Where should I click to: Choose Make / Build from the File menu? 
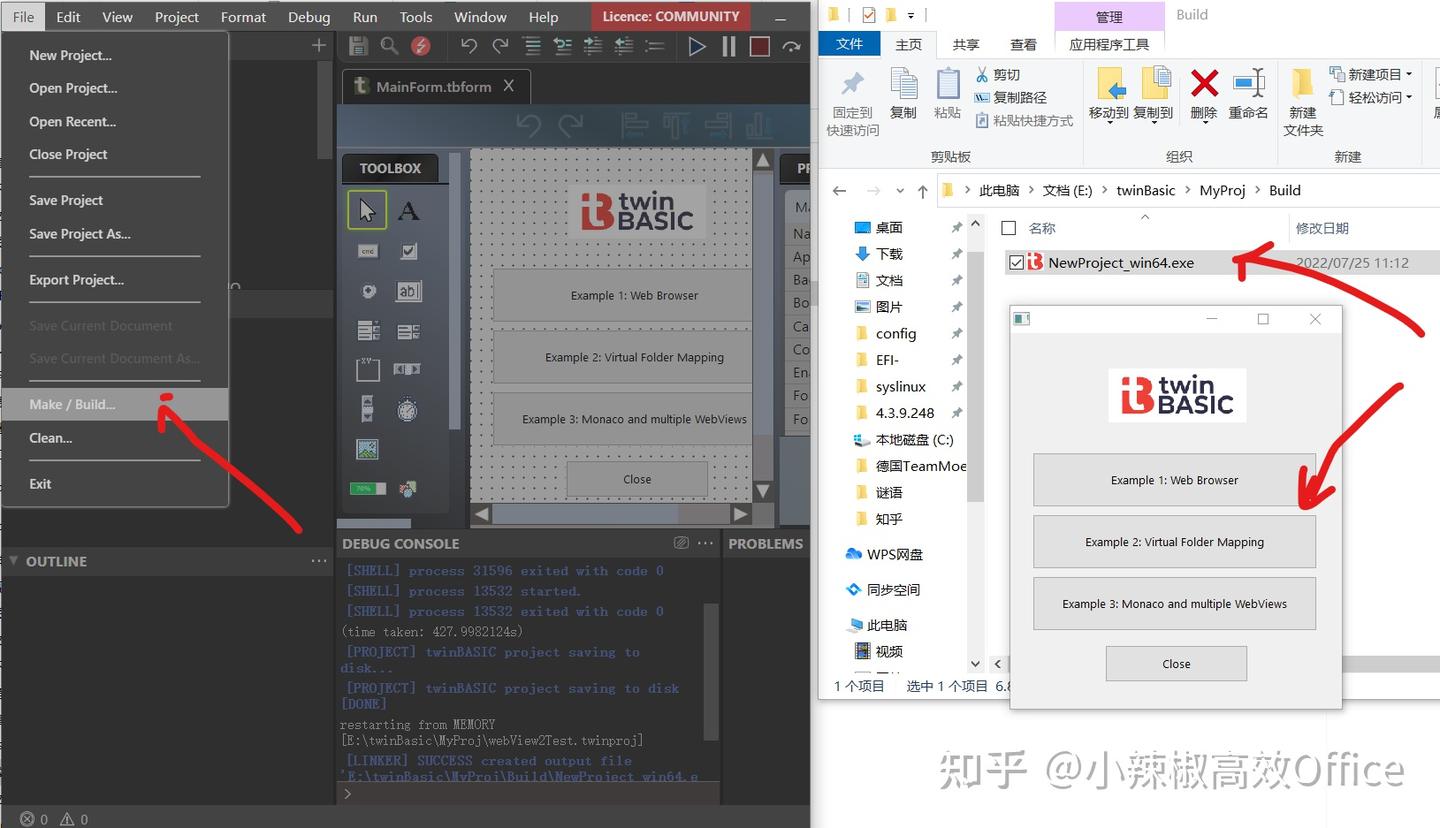pyautogui.click(x=72, y=404)
